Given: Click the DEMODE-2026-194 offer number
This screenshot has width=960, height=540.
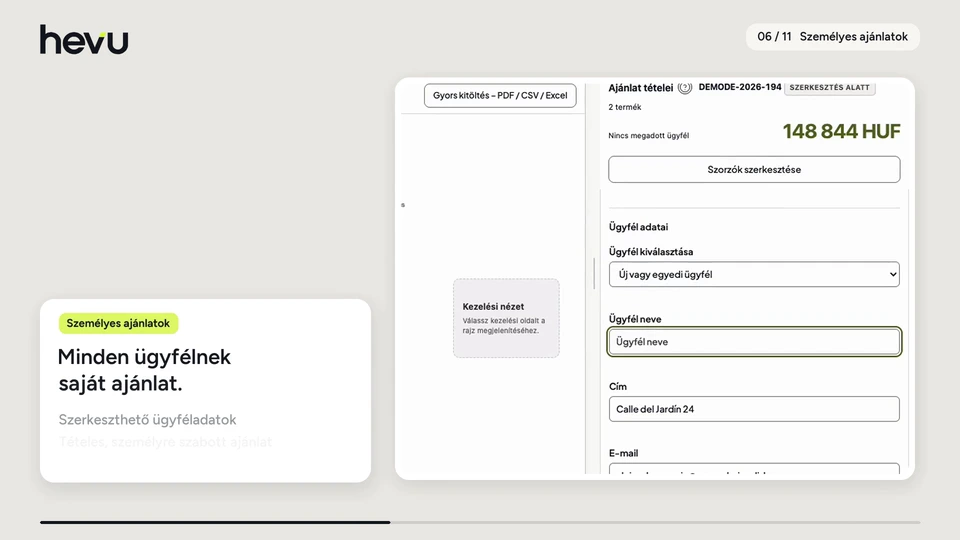Looking at the screenshot, I should 740,87.
